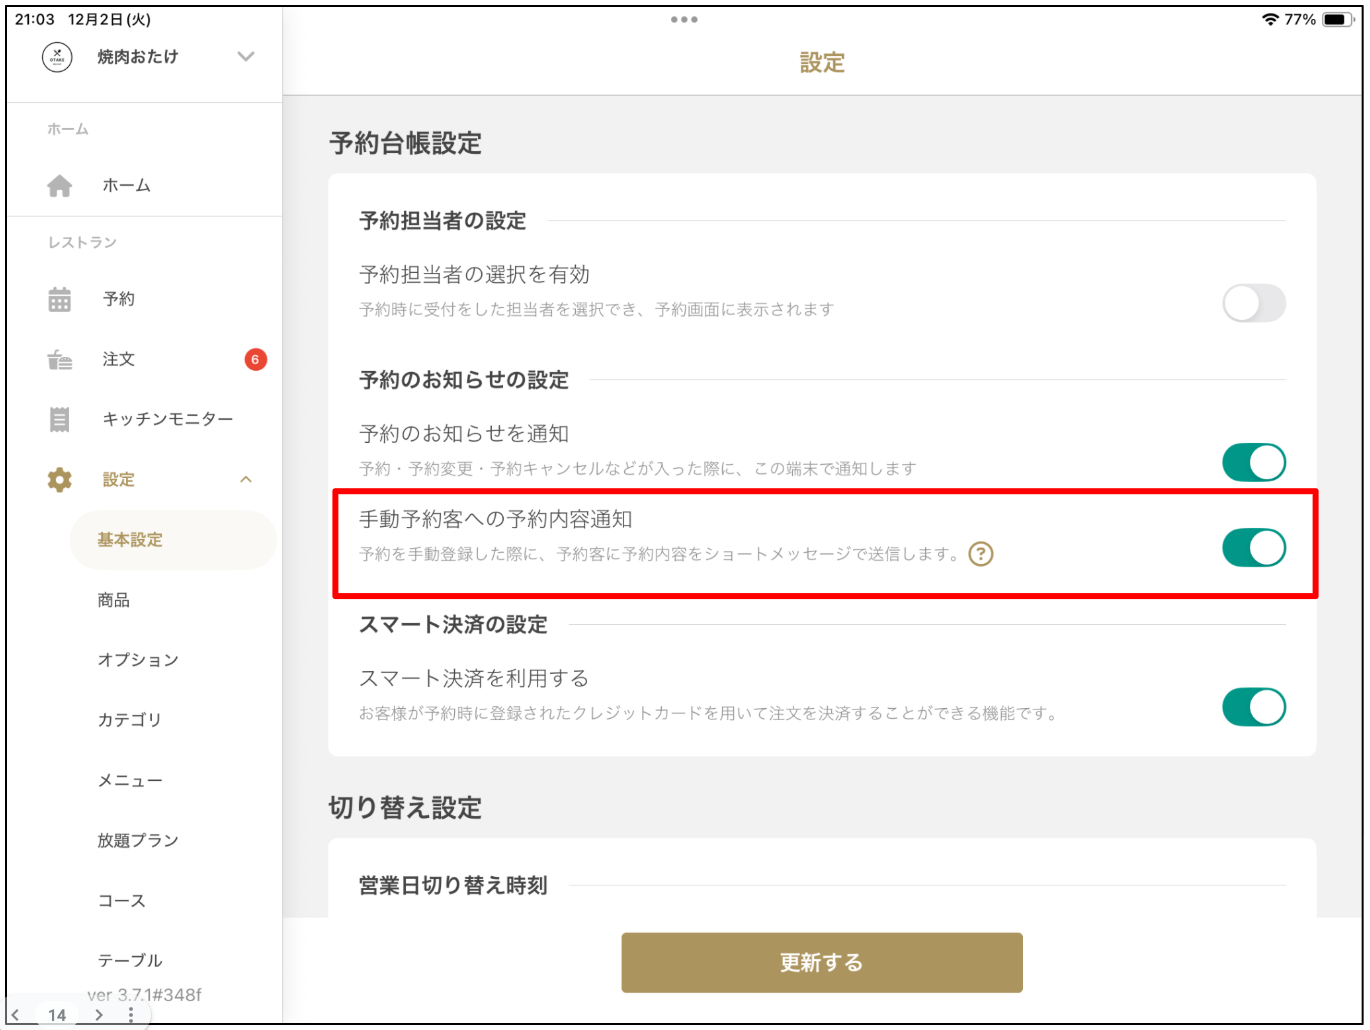Viewport: 1370px width, 1030px height.
Task: Open the question mark help icon
Action: 982,554
